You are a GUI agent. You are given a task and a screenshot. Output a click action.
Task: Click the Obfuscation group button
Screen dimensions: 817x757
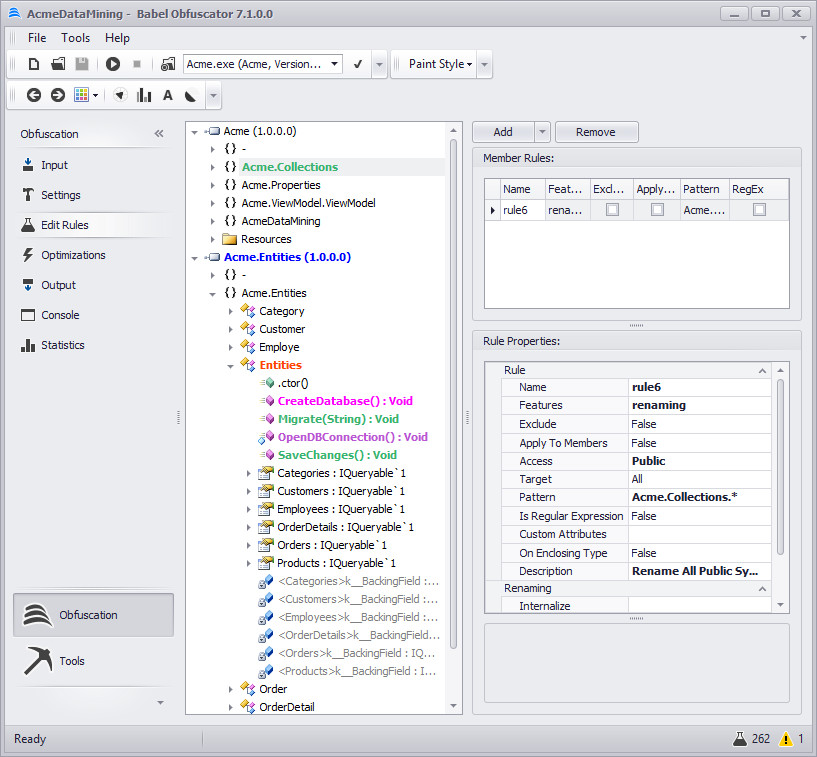pyautogui.click(x=93, y=615)
